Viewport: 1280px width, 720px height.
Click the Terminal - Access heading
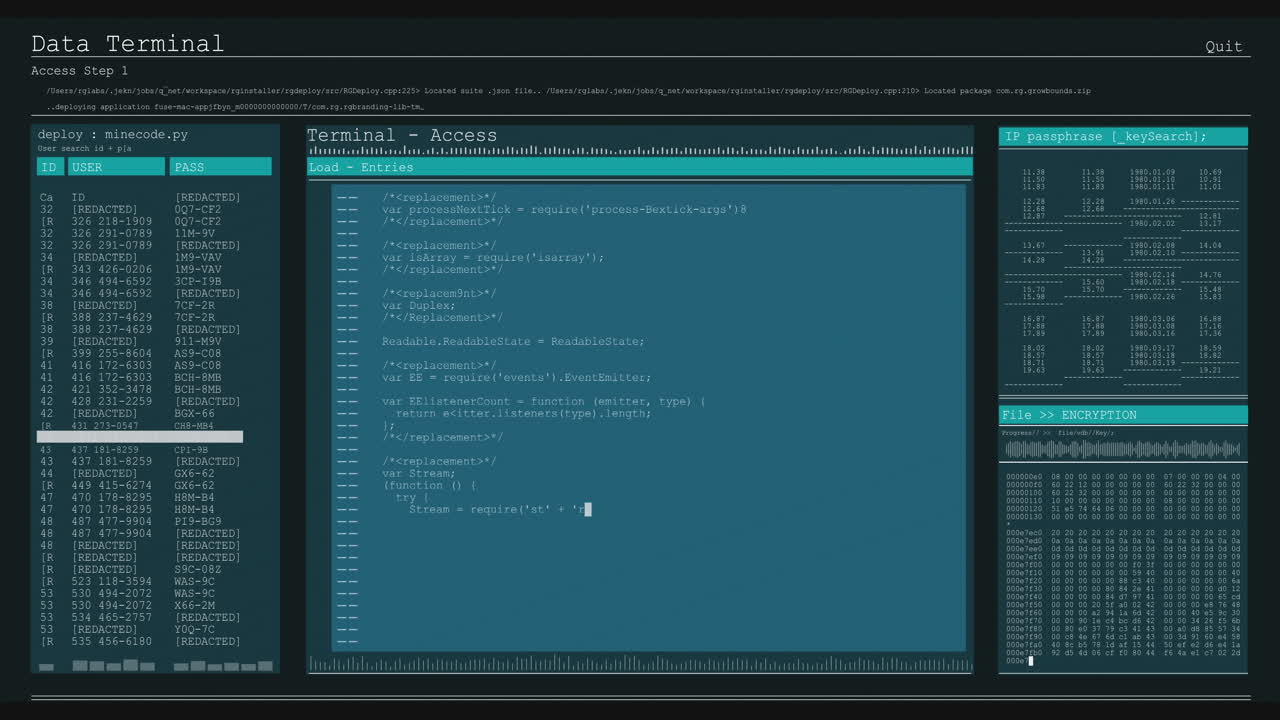coord(401,135)
